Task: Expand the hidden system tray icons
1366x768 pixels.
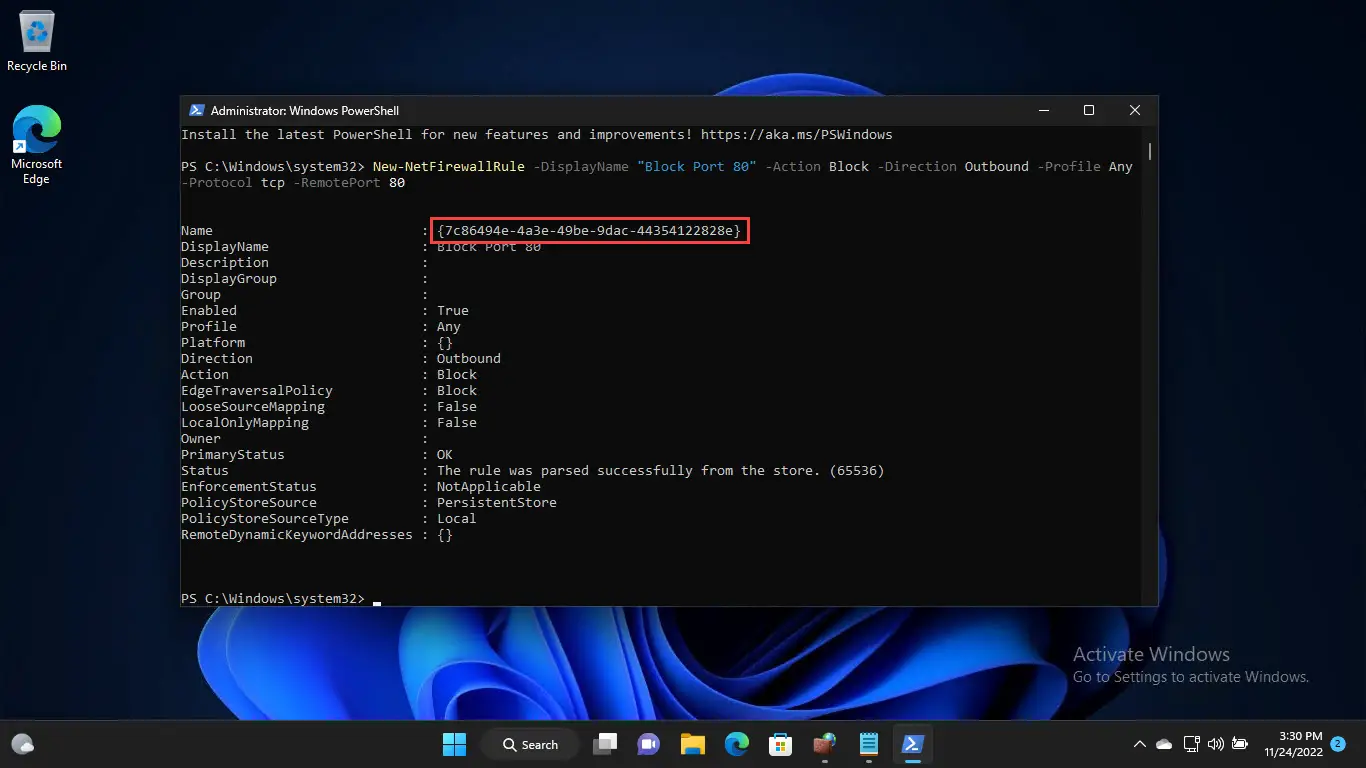Action: pos(1139,744)
